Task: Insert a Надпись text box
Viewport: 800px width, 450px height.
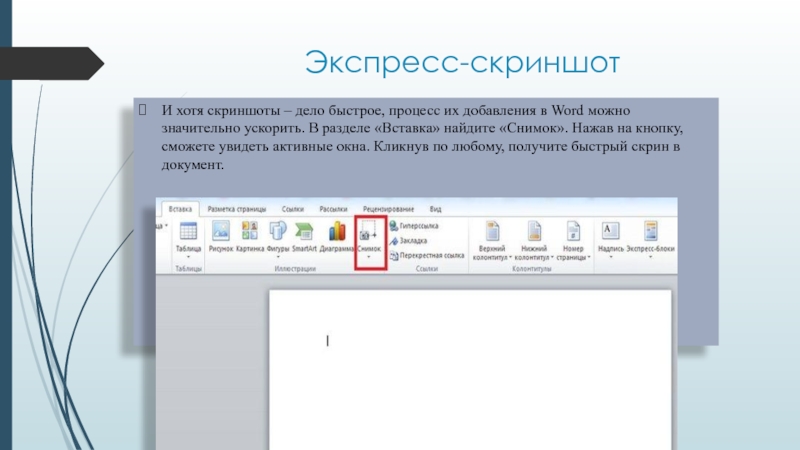Action: (611, 231)
